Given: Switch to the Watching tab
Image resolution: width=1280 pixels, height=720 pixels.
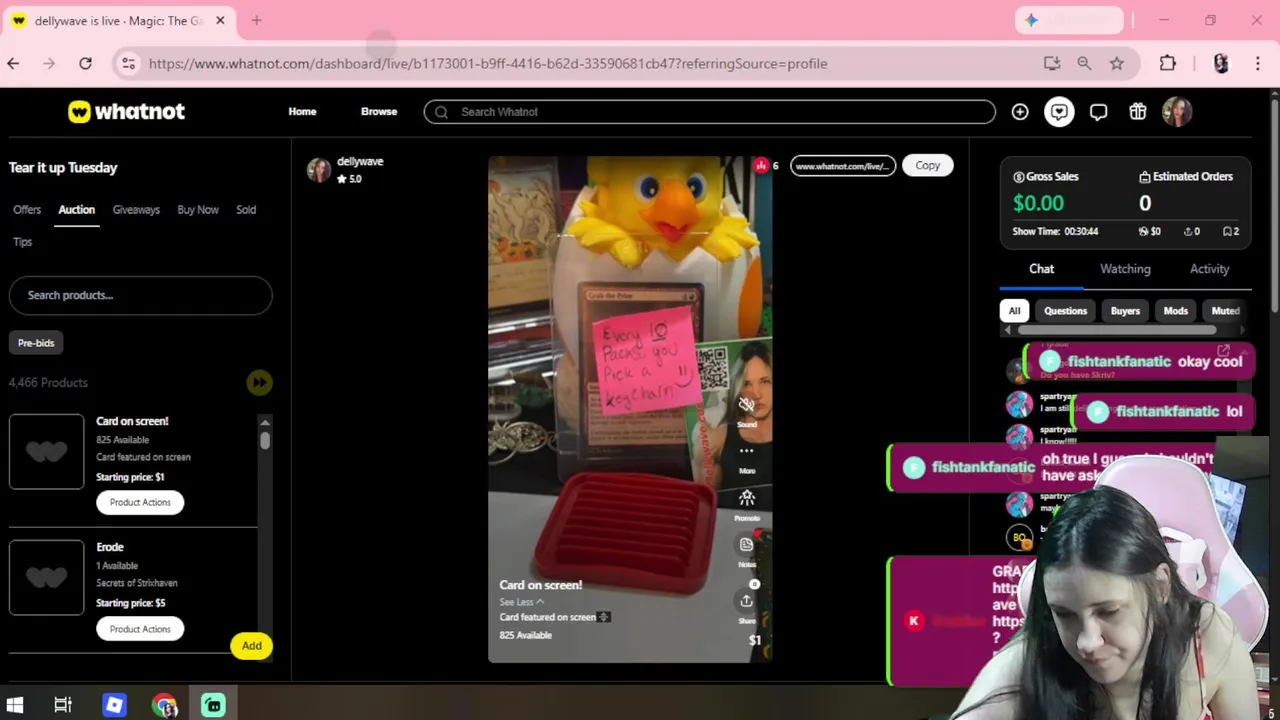Looking at the screenshot, I should pyautogui.click(x=1125, y=269).
